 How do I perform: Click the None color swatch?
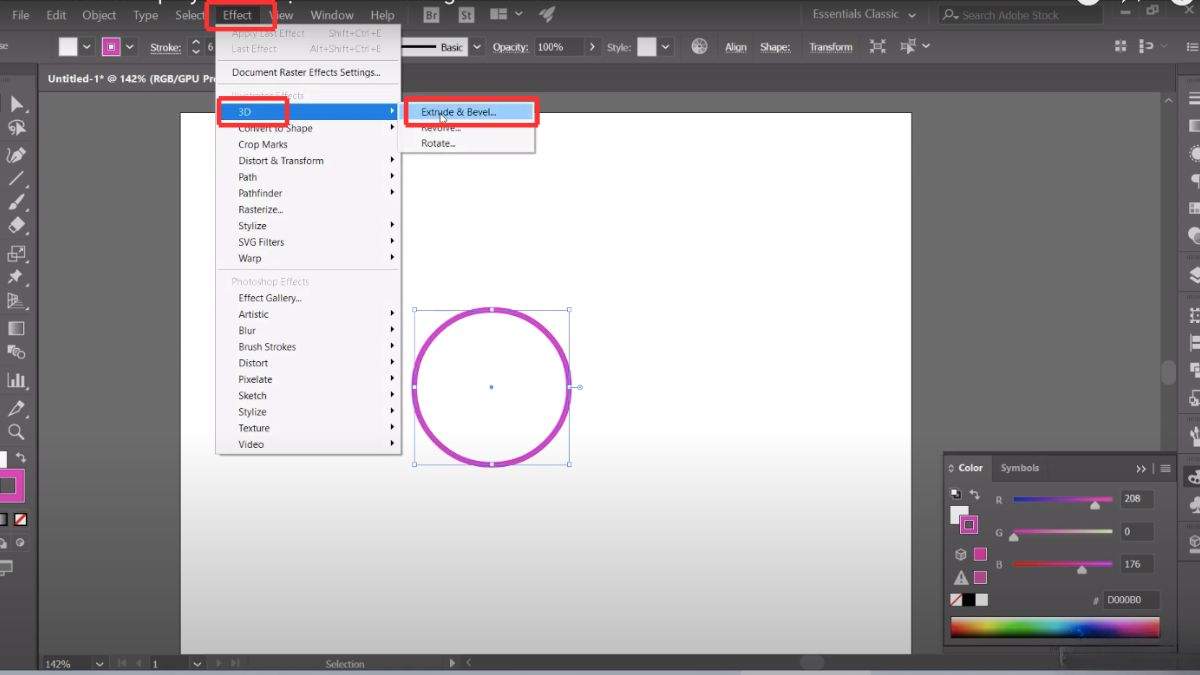point(956,600)
